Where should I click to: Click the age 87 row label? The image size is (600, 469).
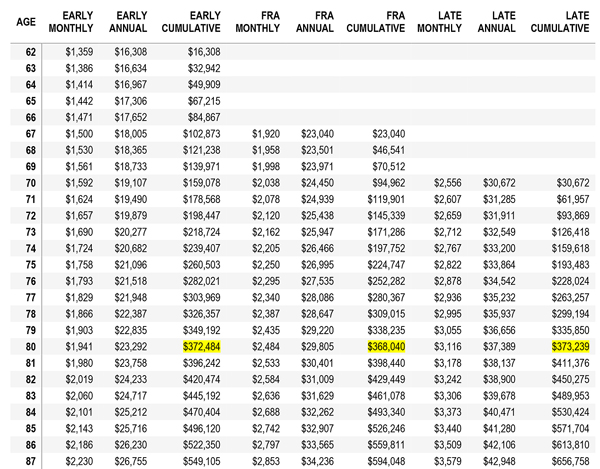(31, 461)
